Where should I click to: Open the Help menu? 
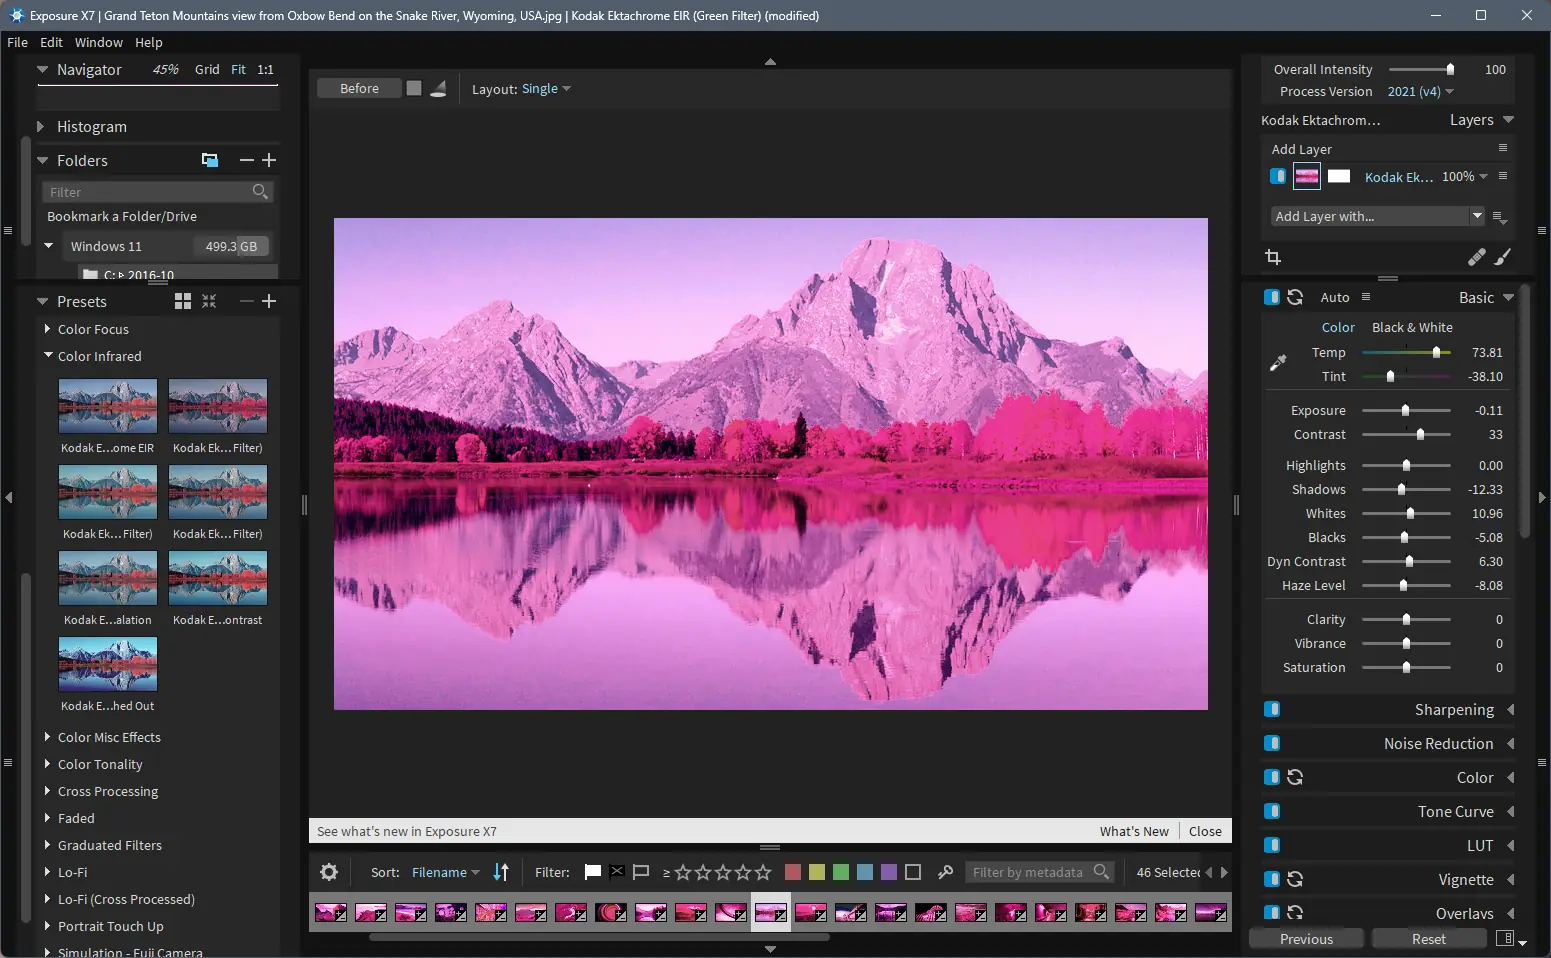point(149,42)
